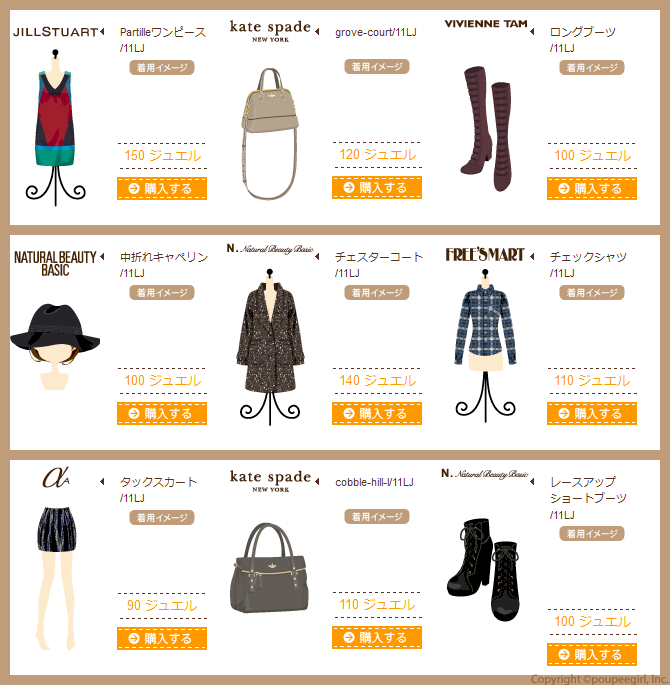Buy the 120 jewel grove-court bag

point(377,187)
